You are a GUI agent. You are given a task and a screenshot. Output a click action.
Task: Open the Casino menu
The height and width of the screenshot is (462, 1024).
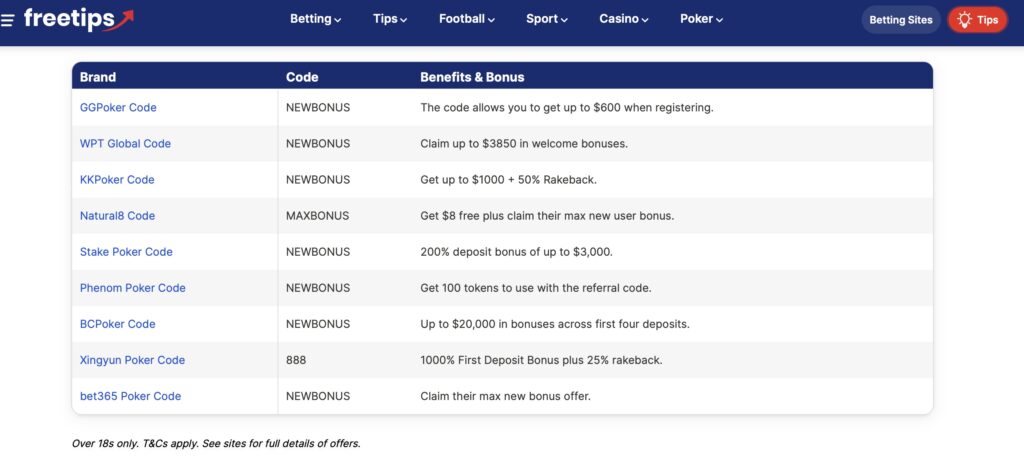[624, 19]
